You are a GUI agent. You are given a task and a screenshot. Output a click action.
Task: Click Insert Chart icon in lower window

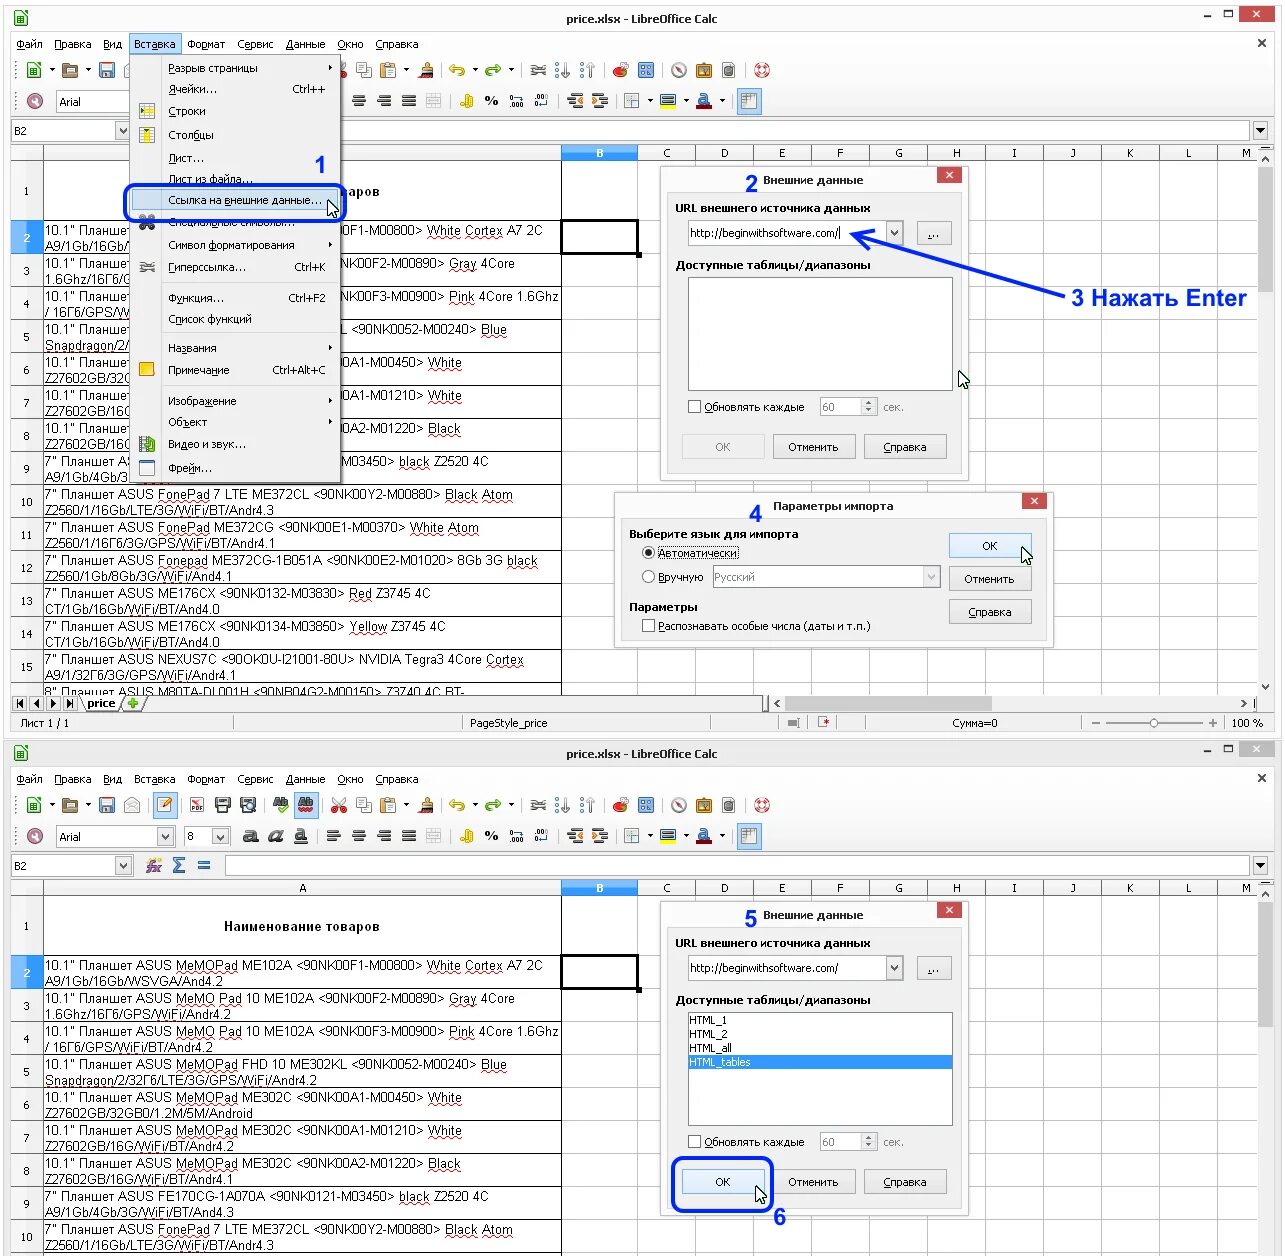(620, 805)
